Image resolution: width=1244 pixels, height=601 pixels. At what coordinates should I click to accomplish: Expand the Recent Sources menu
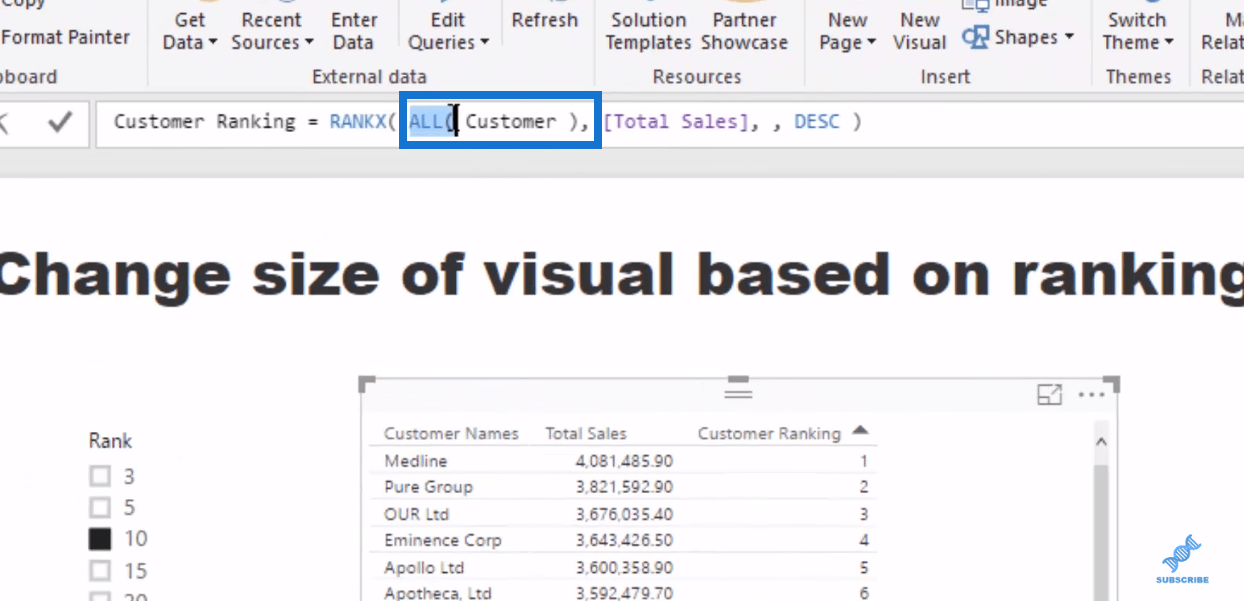pyautogui.click(x=272, y=31)
